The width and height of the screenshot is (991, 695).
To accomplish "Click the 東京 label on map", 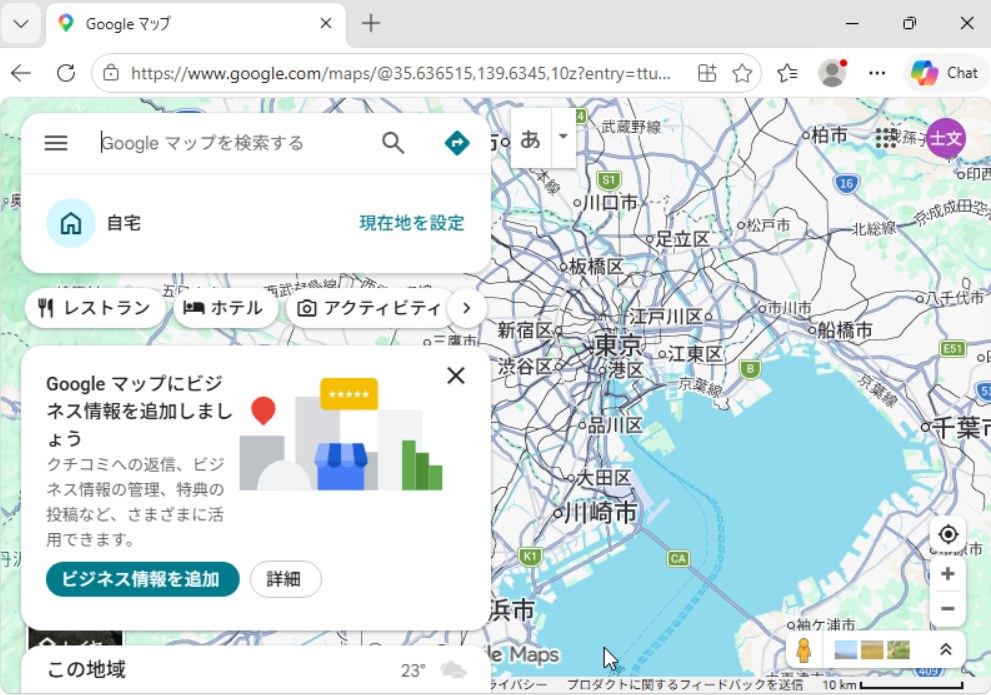I will coord(618,346).
